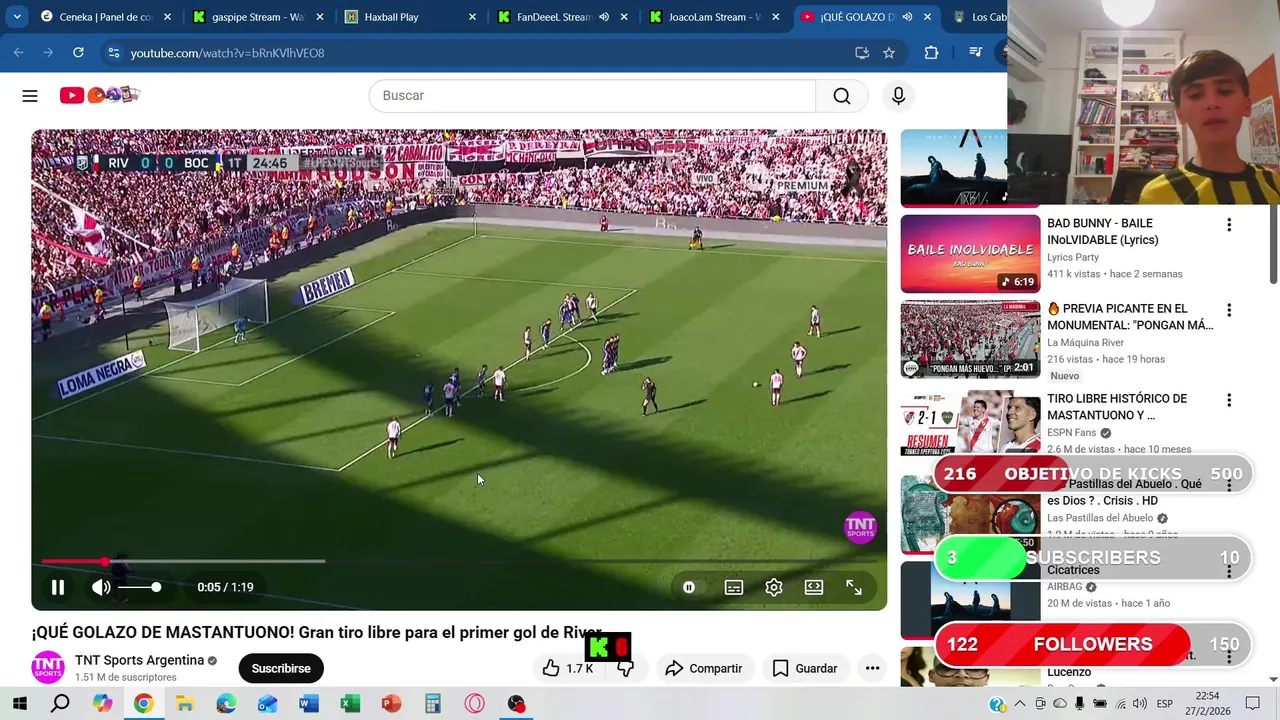Image resolution: width=1280 pixels, height=720 pixels.
Task: Open Calculator from the taskbar
Action: point(433,704)
